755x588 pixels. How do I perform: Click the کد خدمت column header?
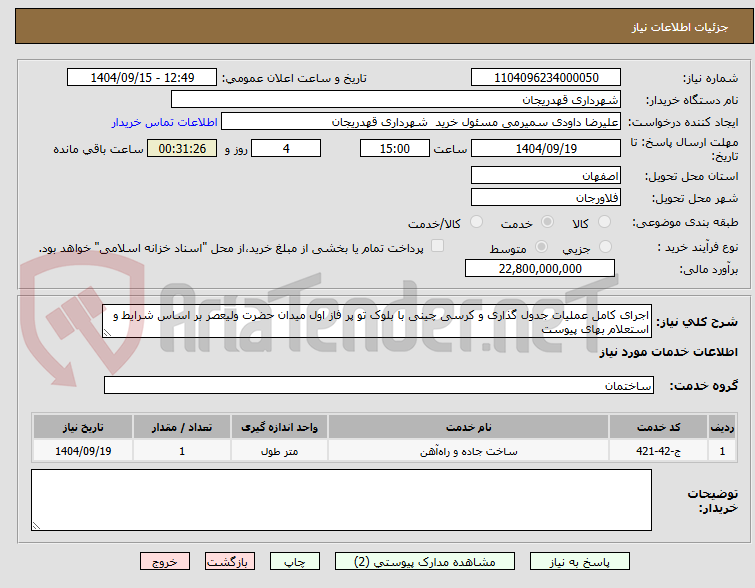click(658, 427)
